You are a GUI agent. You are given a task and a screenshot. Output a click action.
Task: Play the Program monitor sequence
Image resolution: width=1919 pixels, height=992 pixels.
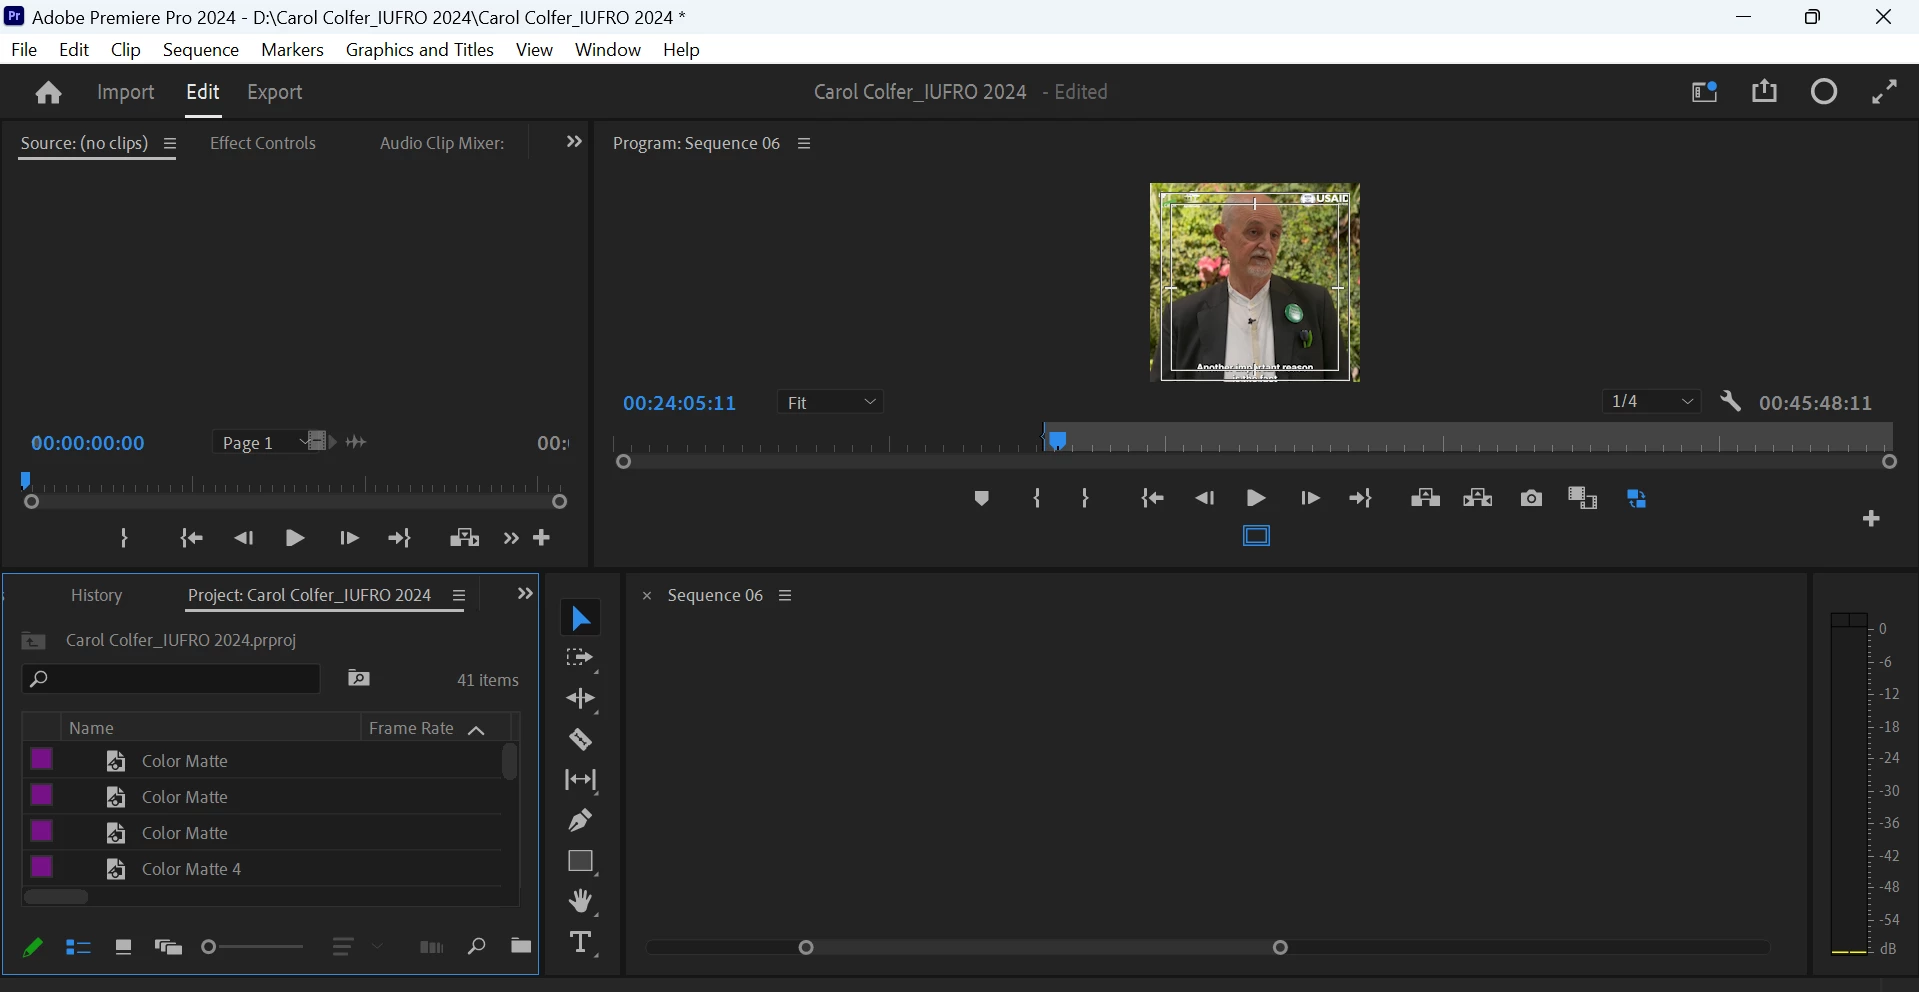1257,498
